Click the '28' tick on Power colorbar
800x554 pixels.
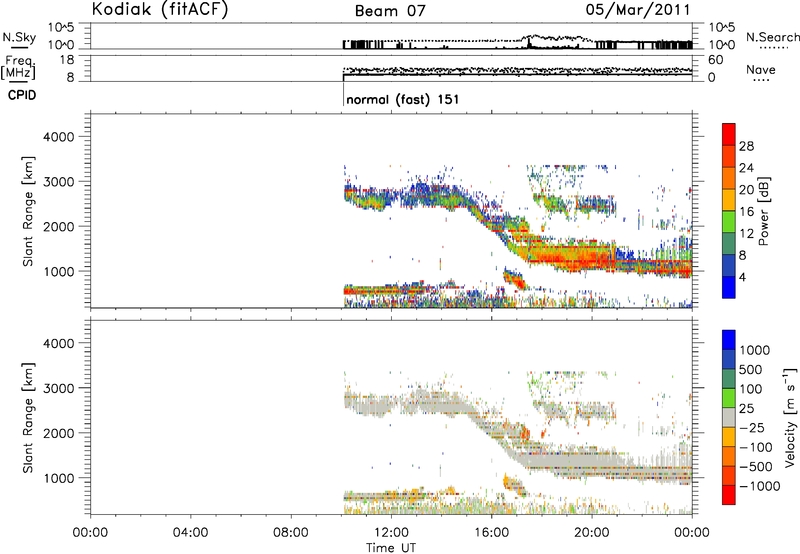(x=746, y=146)
